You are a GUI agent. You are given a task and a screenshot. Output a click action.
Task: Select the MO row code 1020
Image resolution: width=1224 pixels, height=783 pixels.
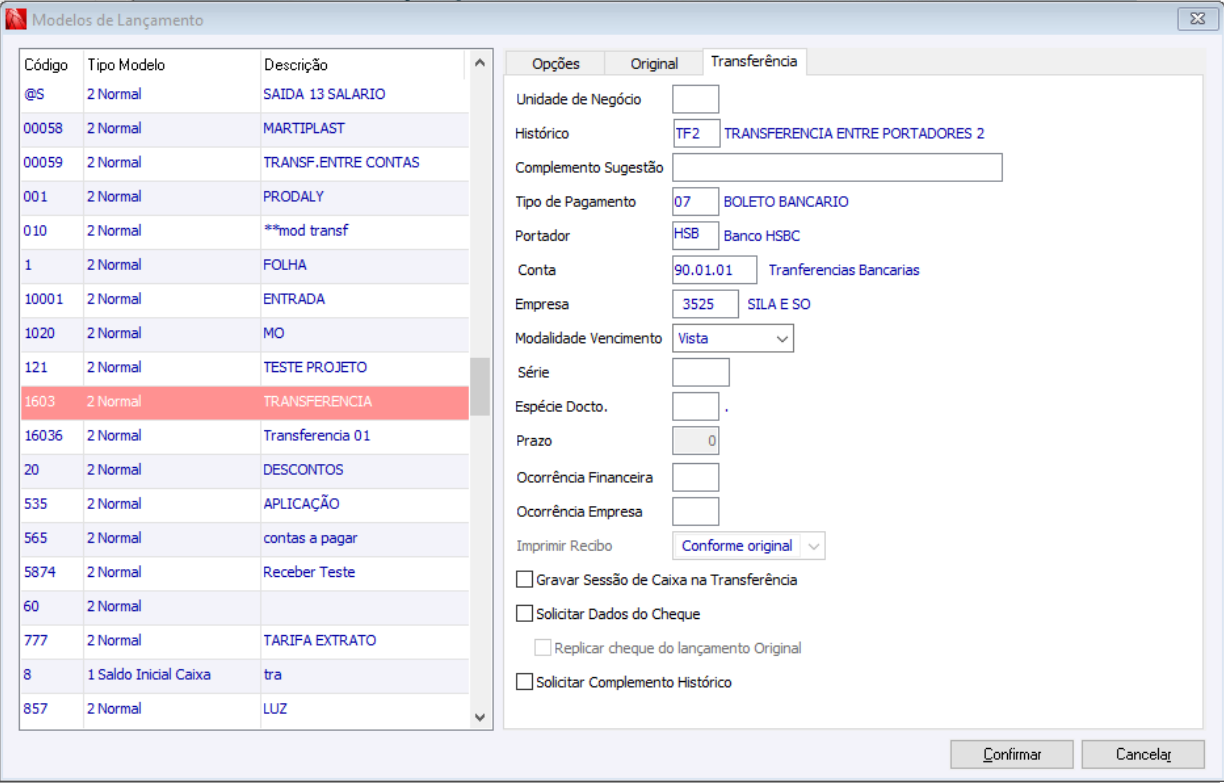(245, 333)
